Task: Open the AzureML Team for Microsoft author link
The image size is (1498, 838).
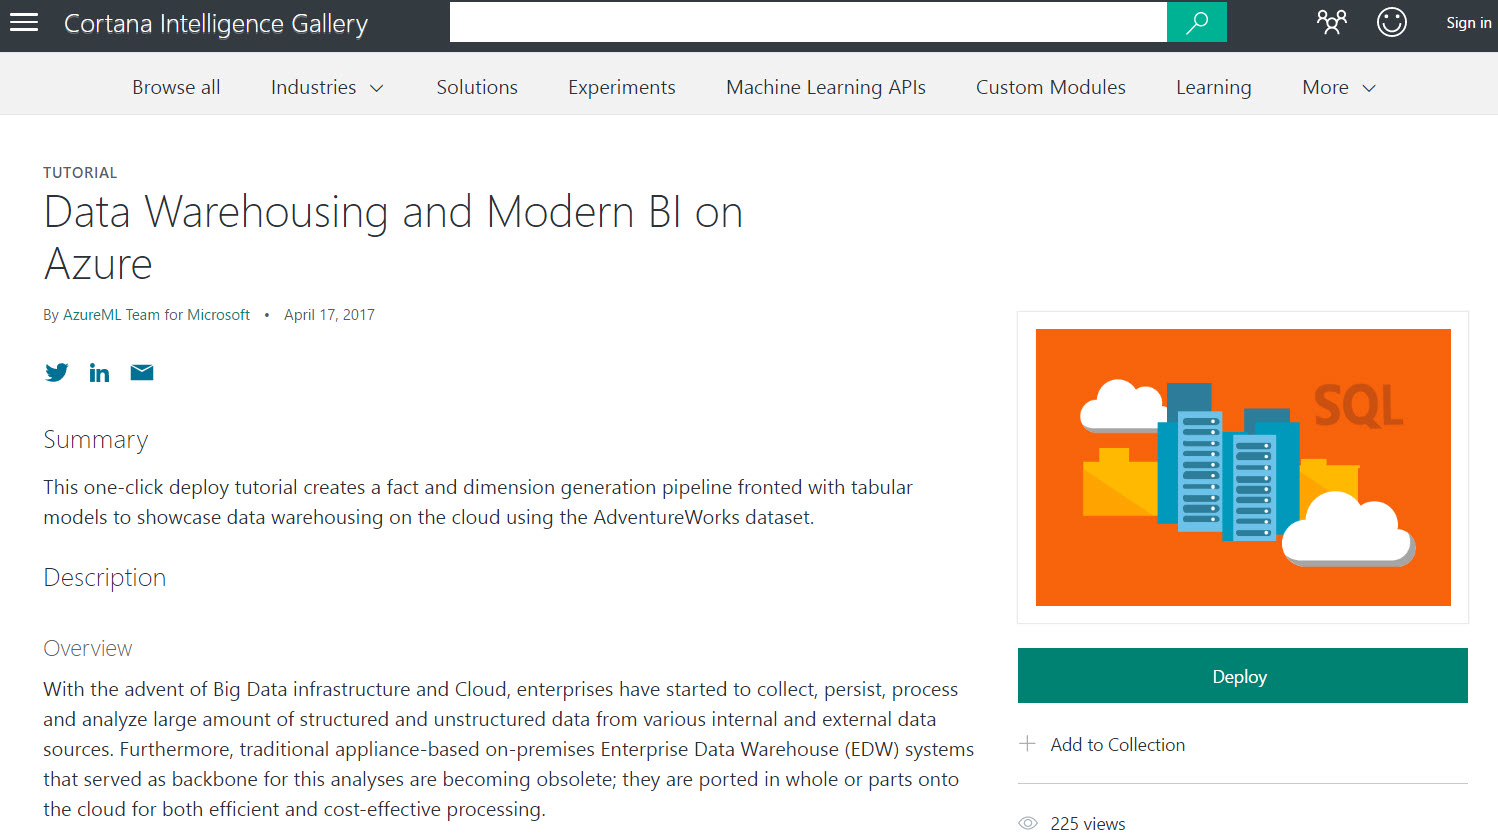Action: pos(157,314)
